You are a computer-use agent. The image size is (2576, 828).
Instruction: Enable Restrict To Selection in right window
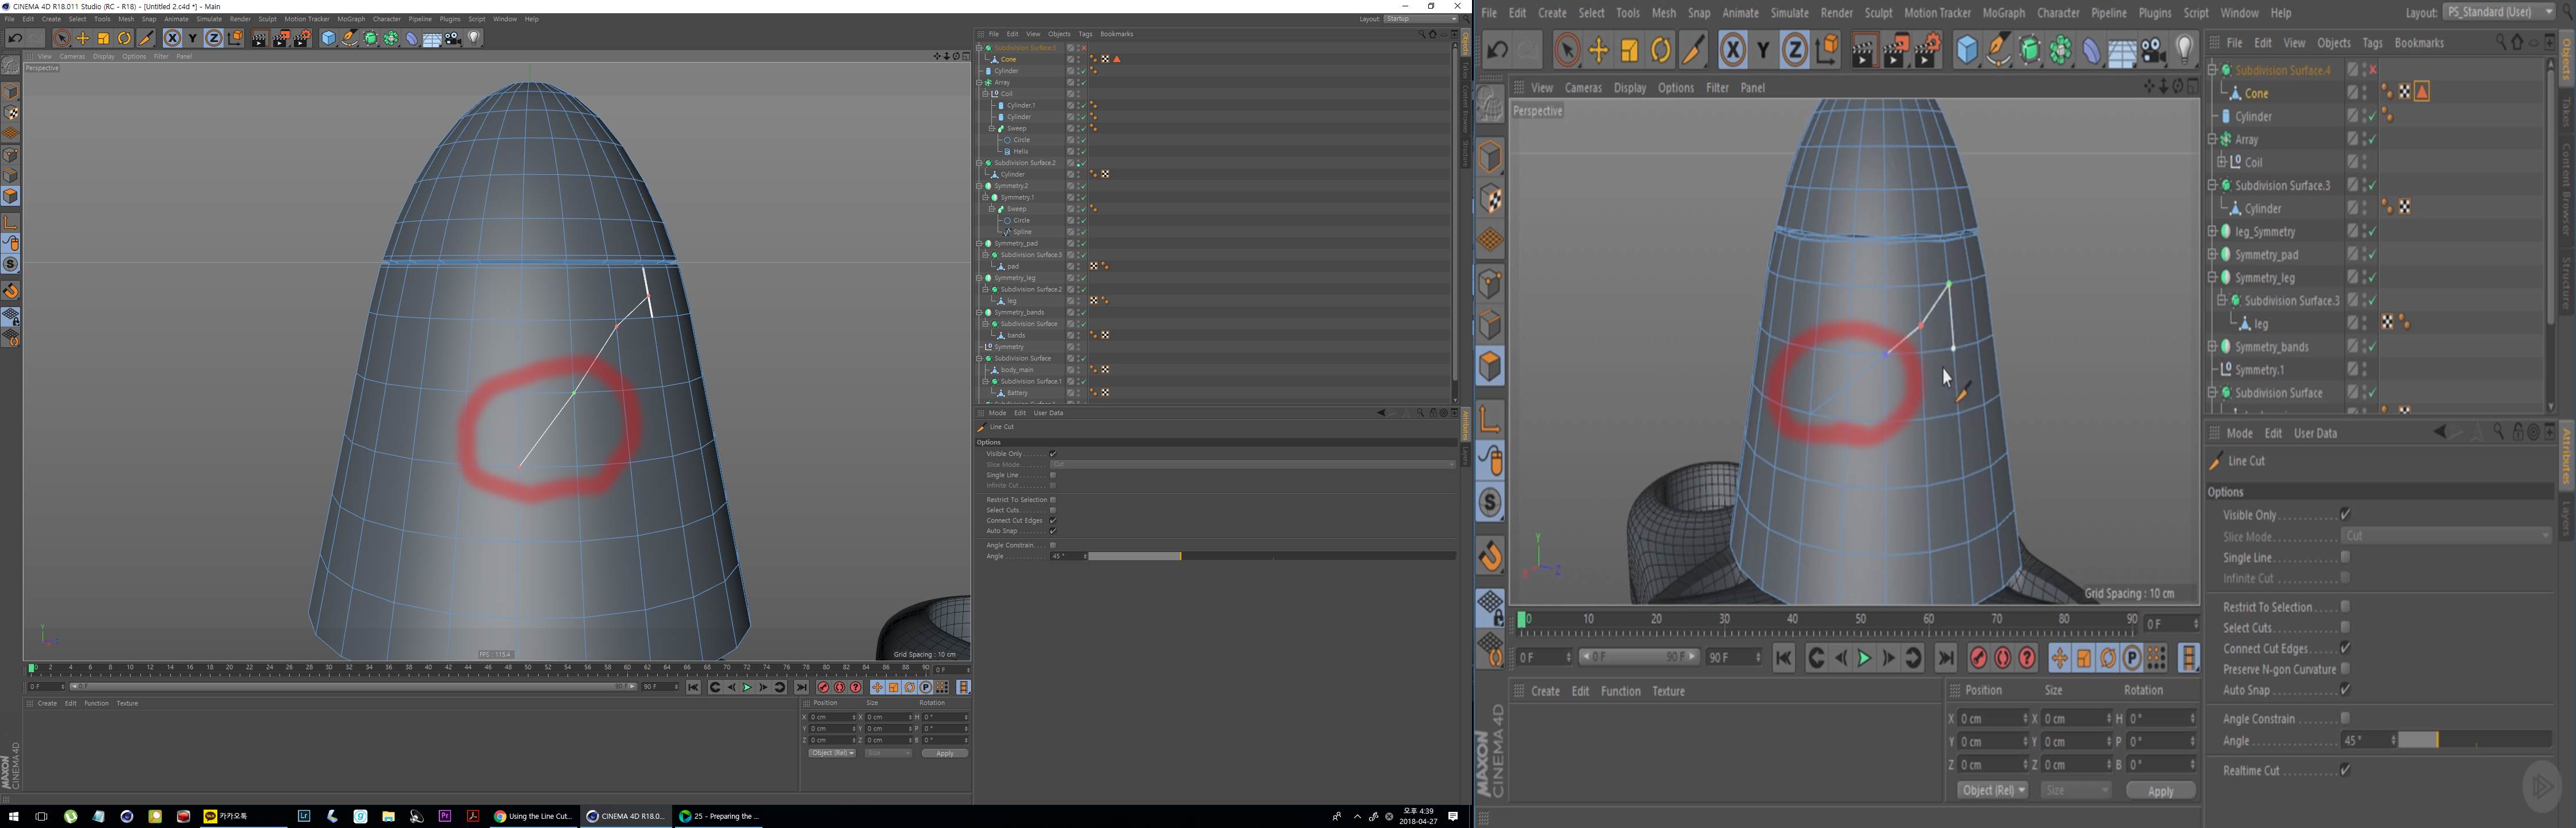[2345, 607]
